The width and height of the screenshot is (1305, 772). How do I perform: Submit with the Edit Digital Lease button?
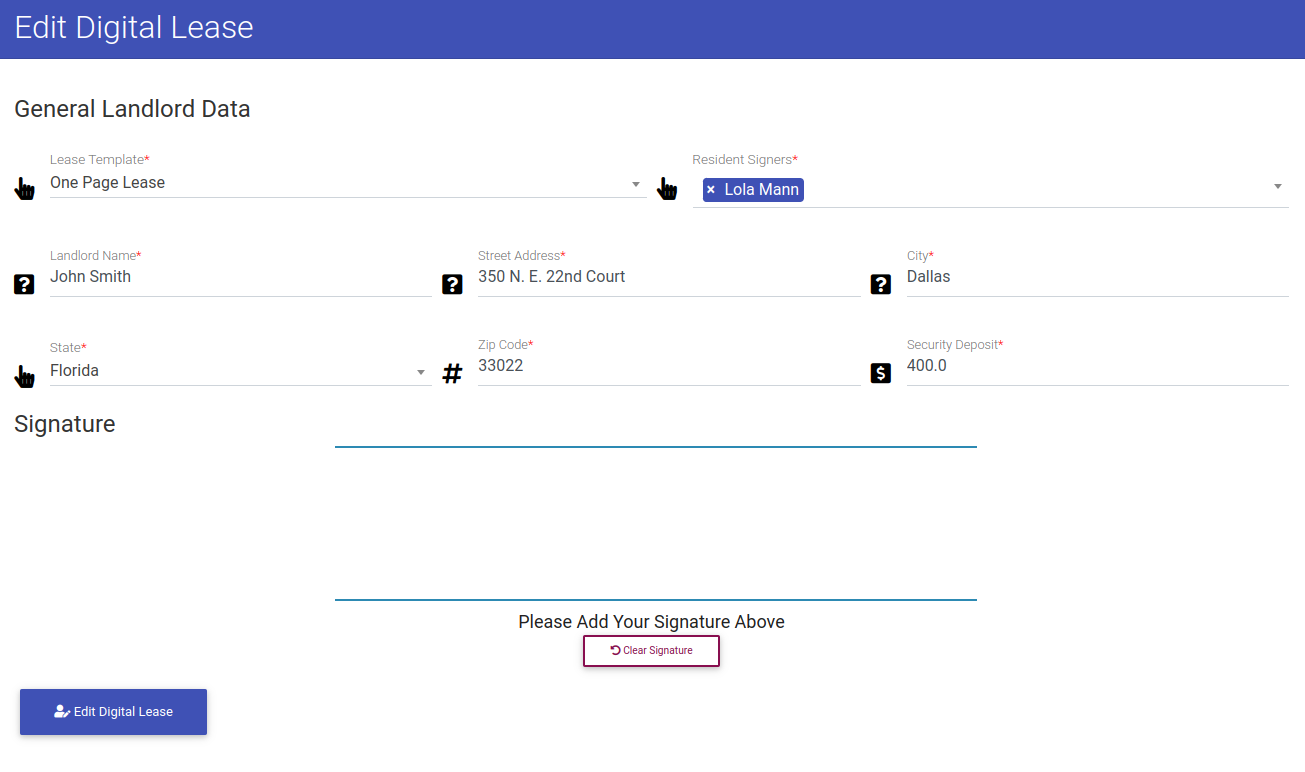click(x=113, y=712)
